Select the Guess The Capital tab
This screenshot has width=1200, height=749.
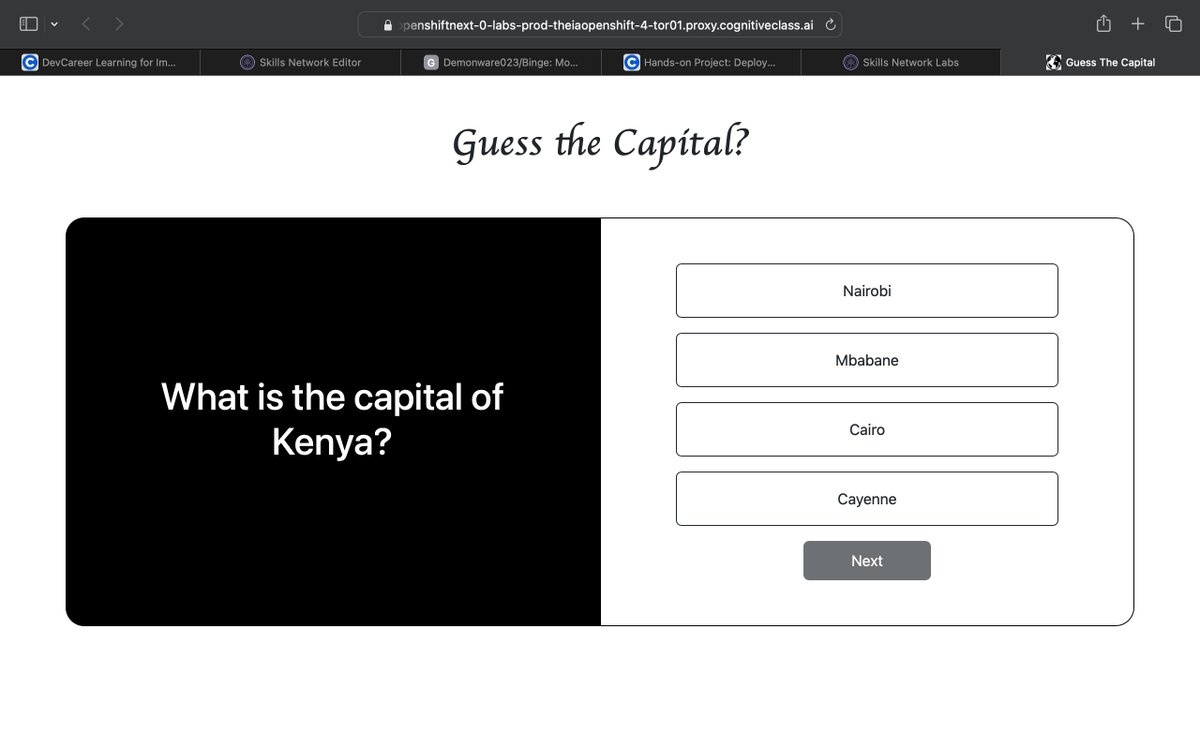point(1100,62)
